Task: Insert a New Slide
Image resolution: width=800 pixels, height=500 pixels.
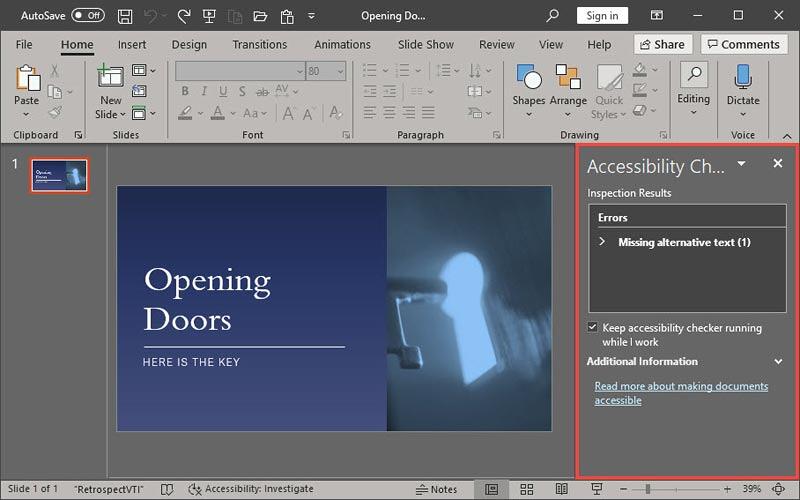Action: coord(110,92)
